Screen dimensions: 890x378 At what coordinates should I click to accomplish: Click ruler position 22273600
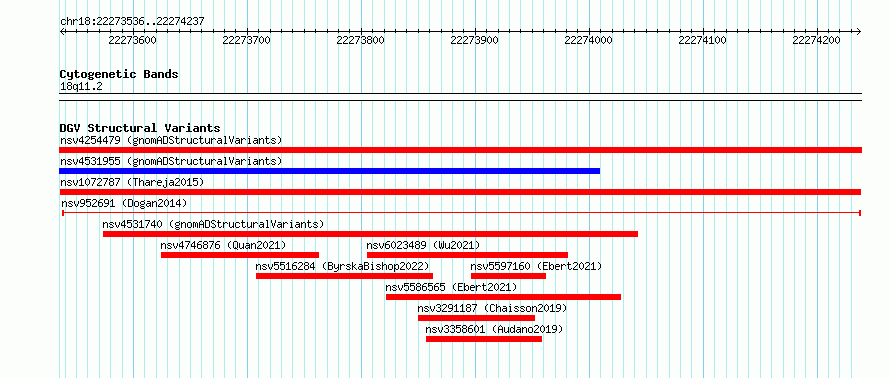point(132,40)
